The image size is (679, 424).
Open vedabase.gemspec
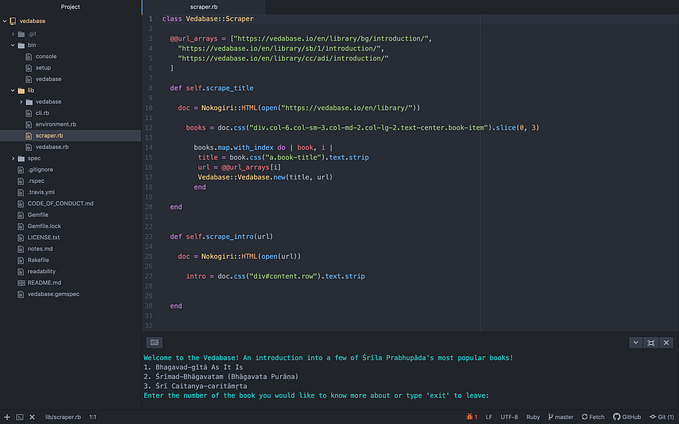click(x=53, y=294)
